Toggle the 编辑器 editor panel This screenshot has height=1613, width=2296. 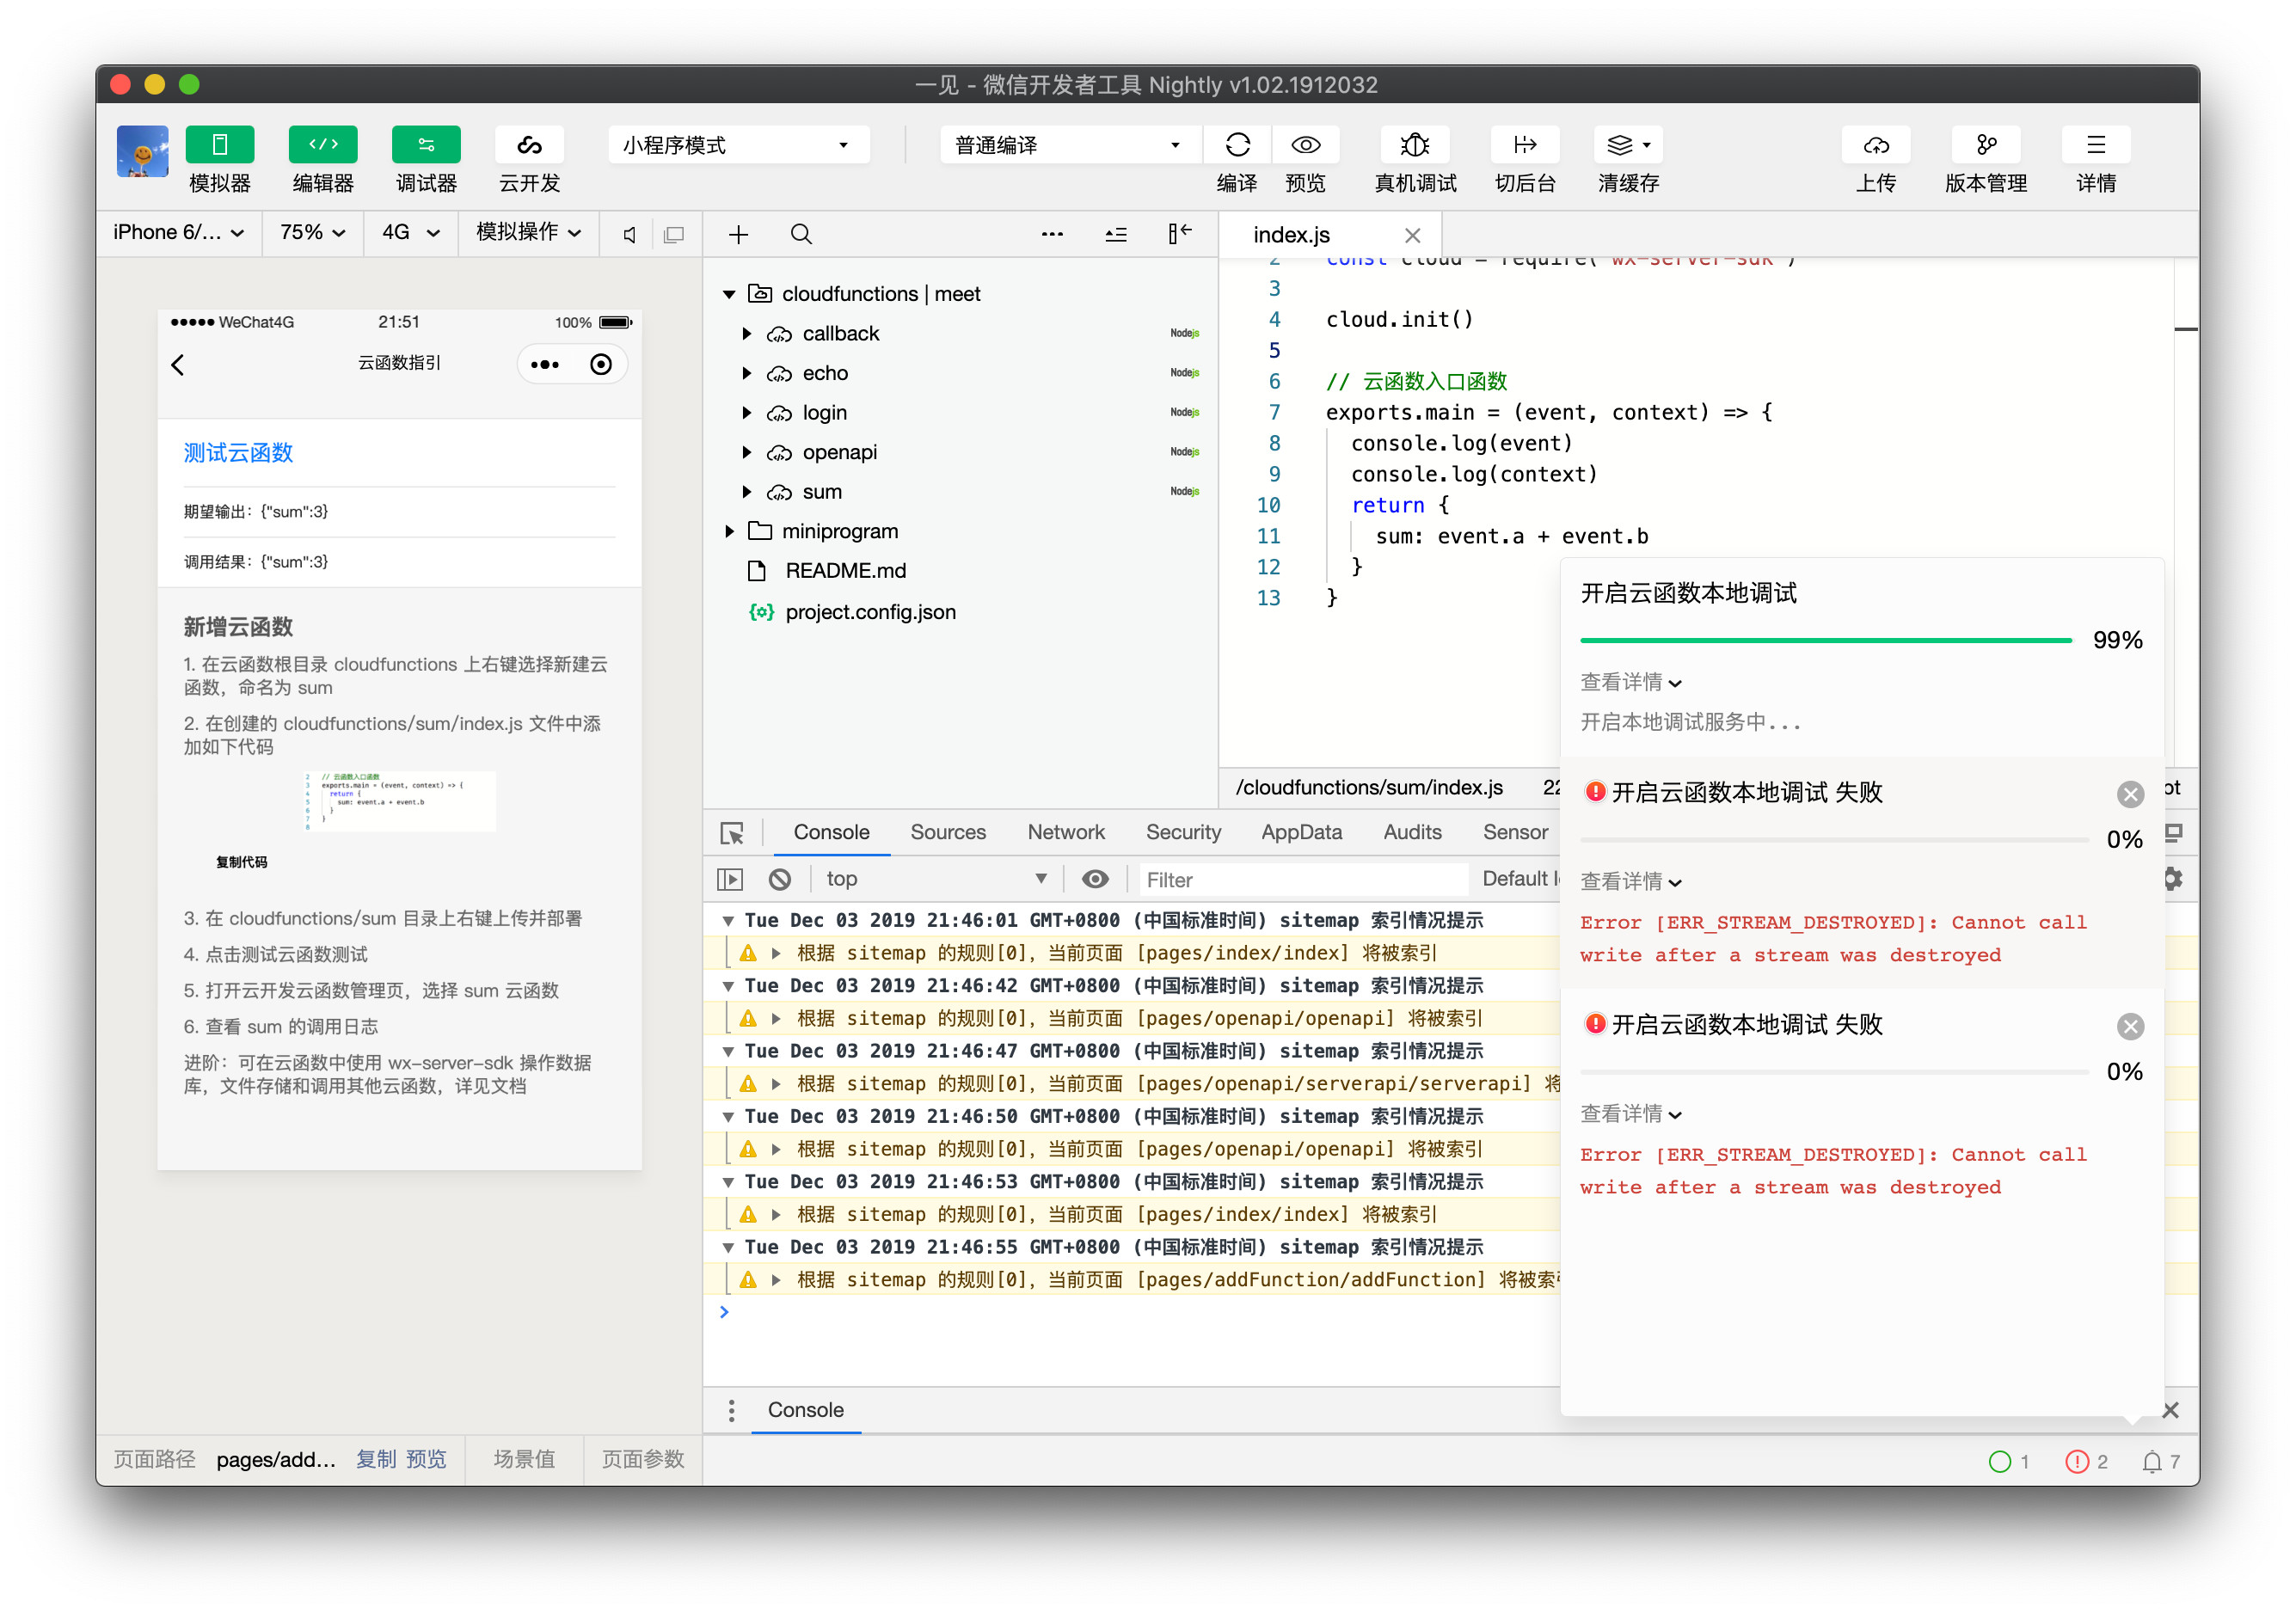click(322, 145)
